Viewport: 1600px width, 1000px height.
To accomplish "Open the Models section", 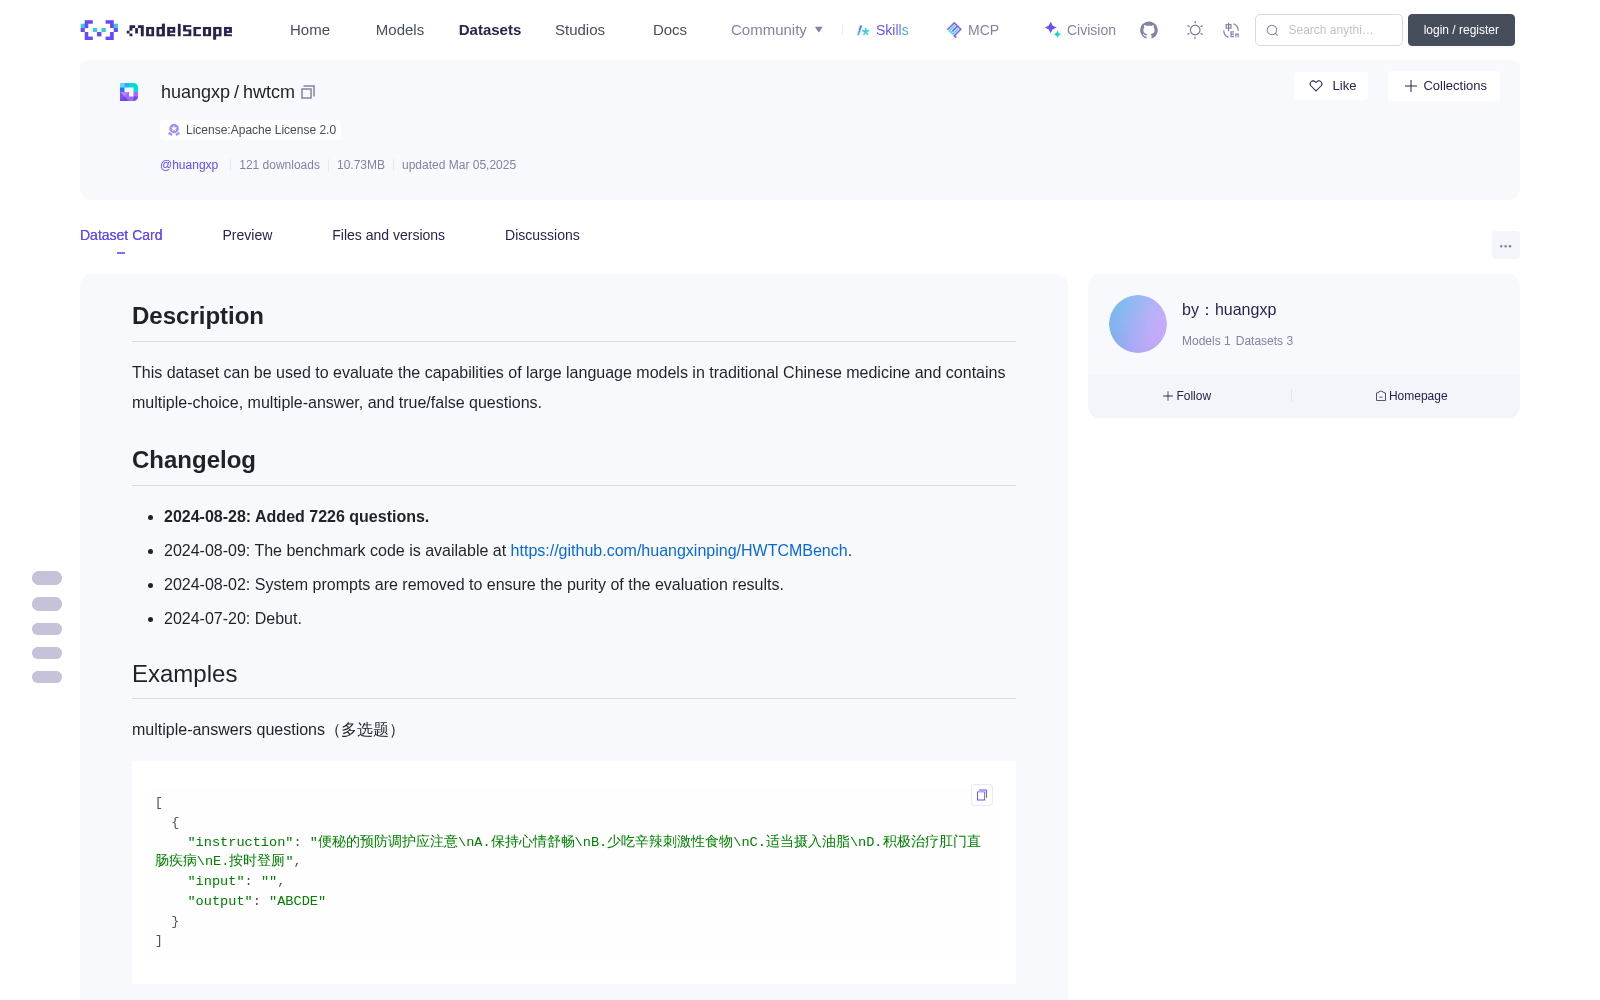I will pos(400,30).
